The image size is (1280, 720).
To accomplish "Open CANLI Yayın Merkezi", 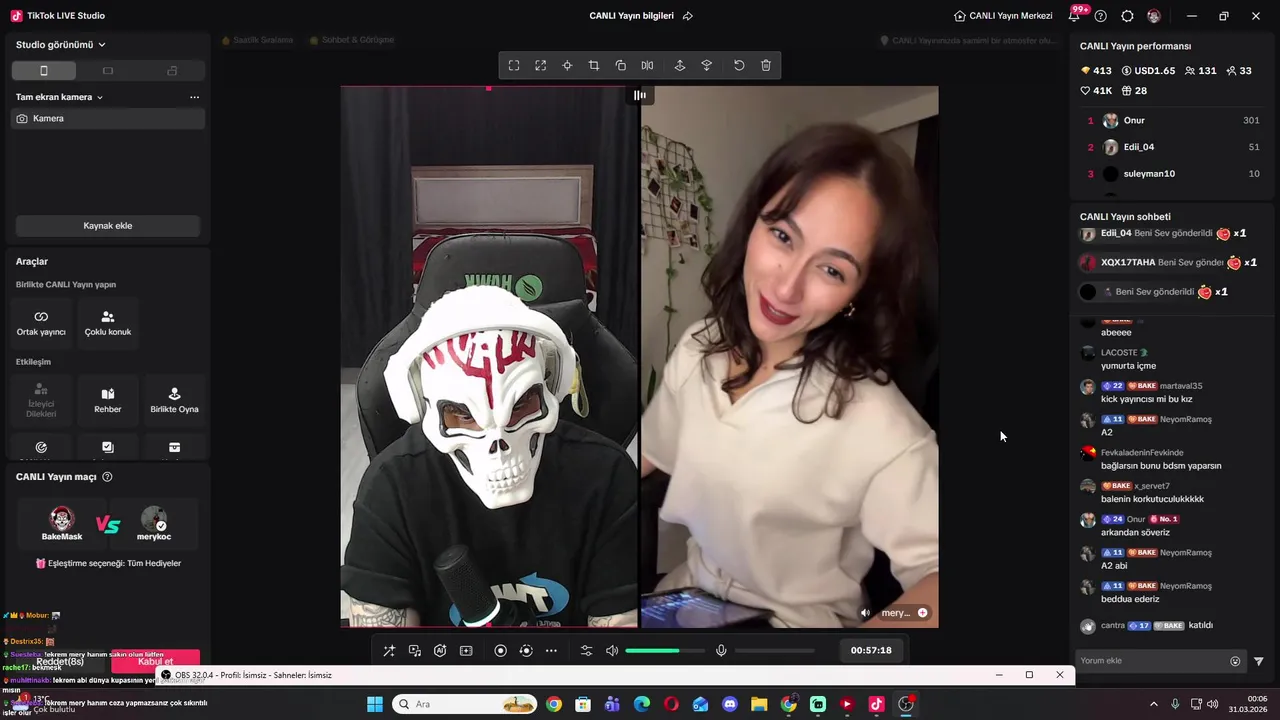I will click(x=1003, y=16).
